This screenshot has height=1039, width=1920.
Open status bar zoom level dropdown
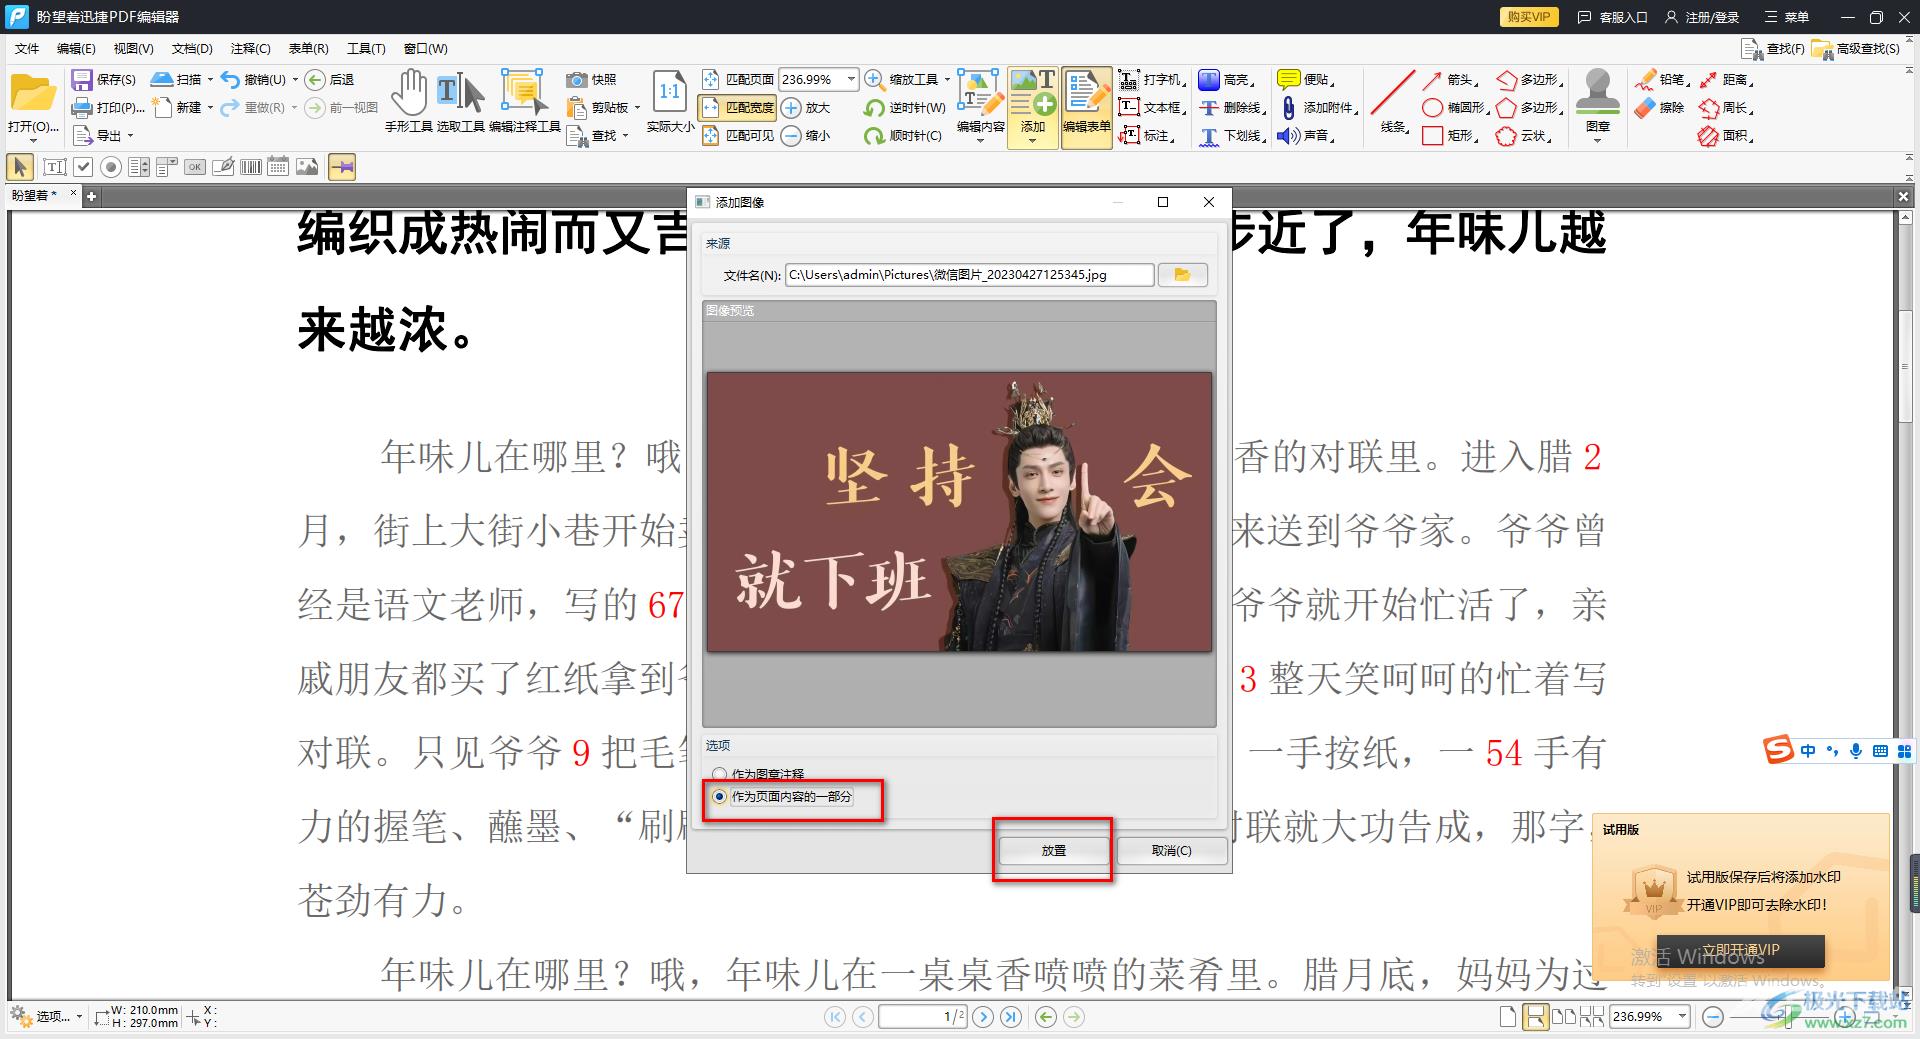click(1682, 1017)
